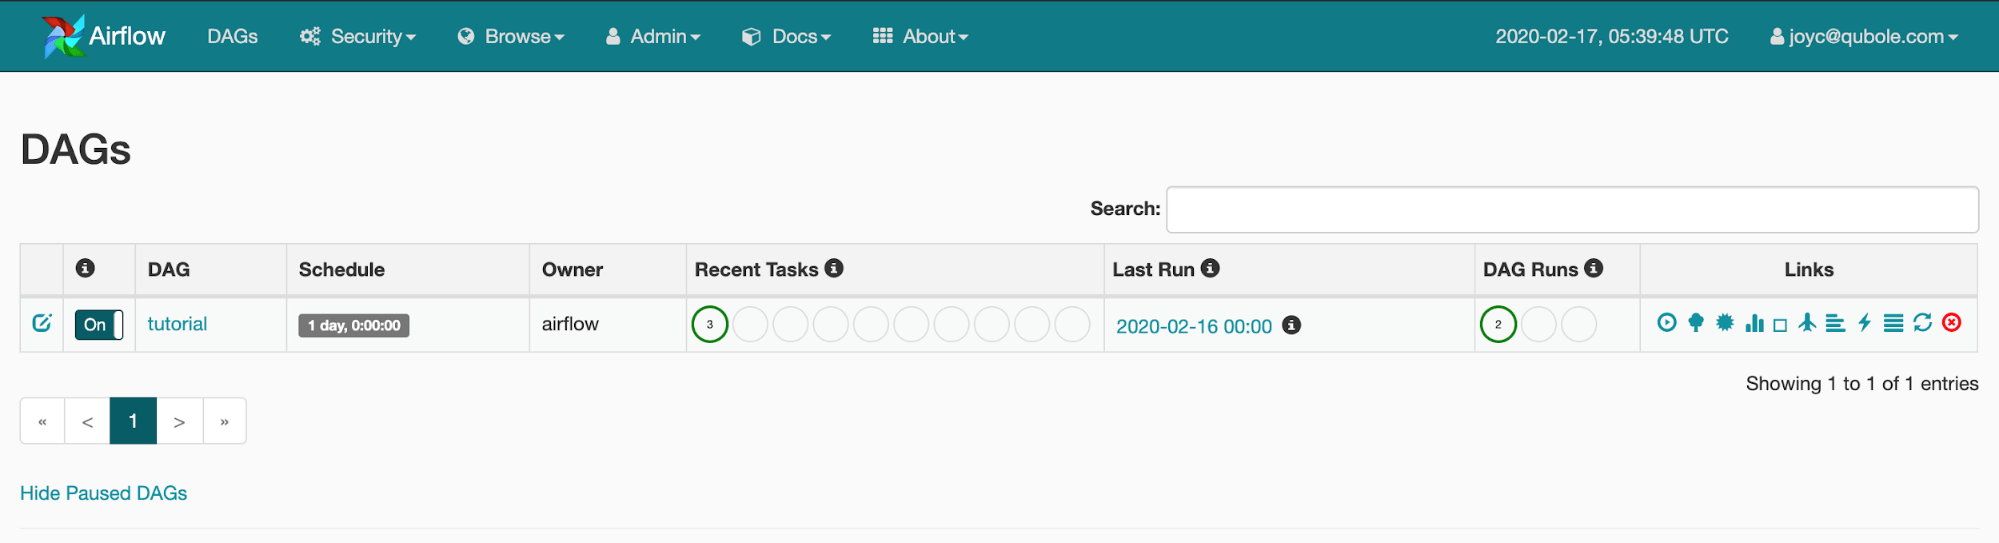
Task: Expand the Security dropdown menu
Action: click(x=358, y=37)
